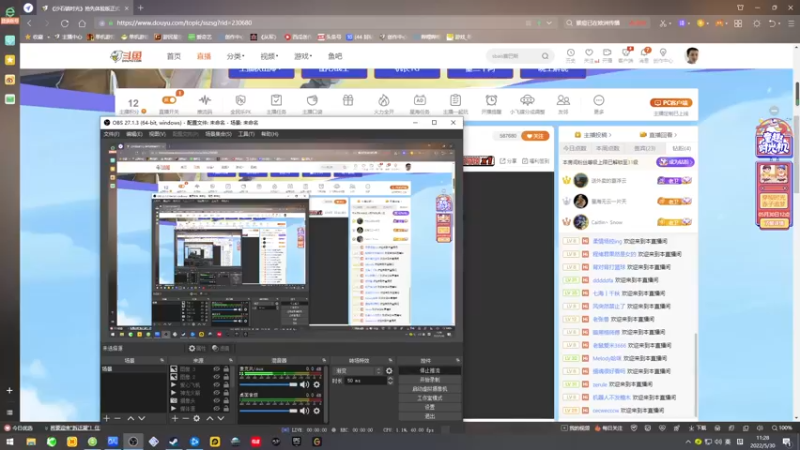Show hidden system tray icons chevron

click(x=688, y=442)
